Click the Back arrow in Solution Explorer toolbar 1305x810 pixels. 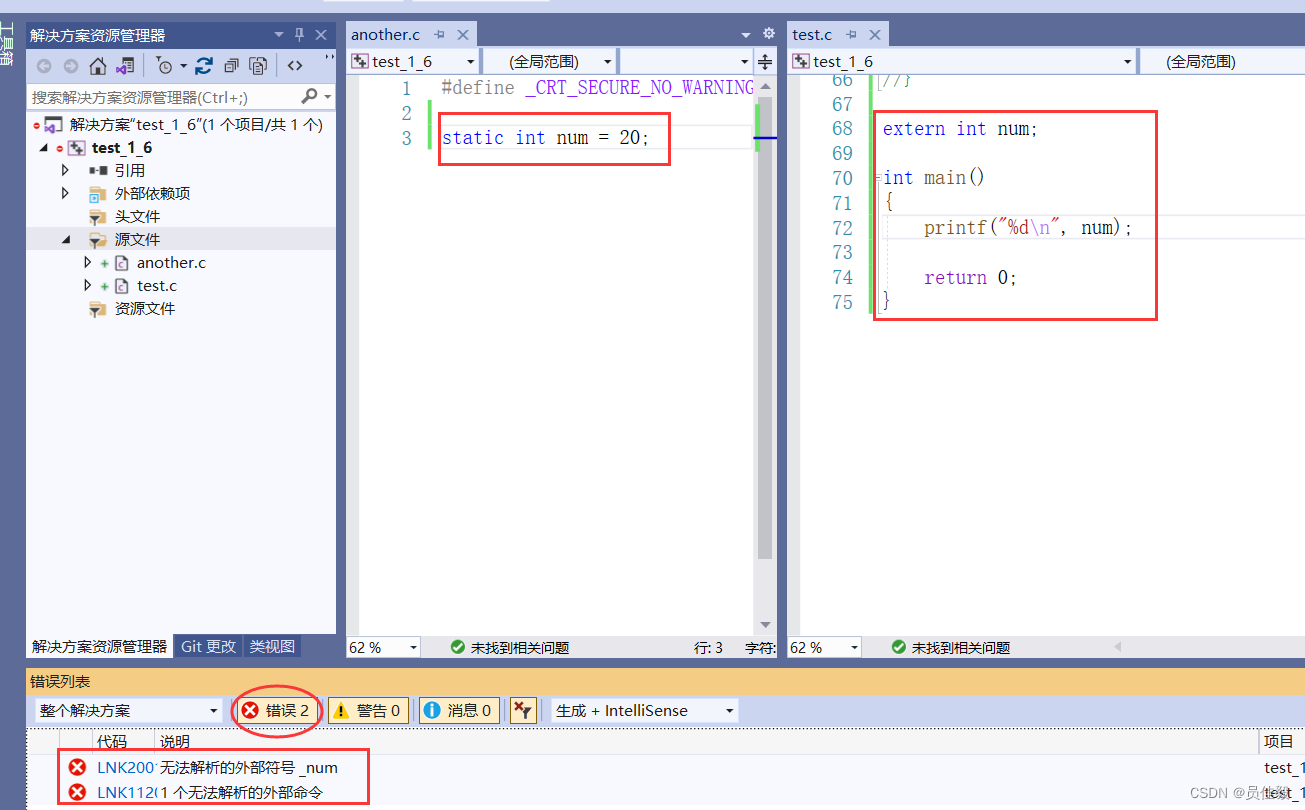tap(44, 66)
